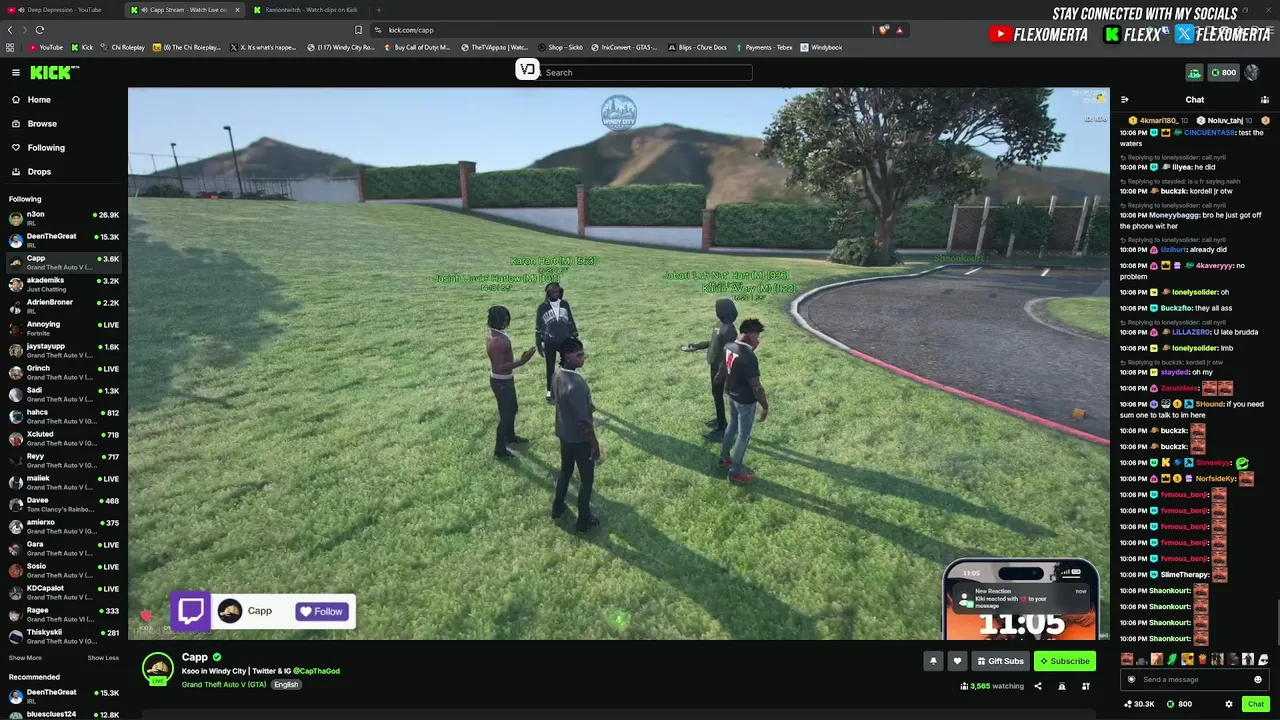1280x720 pixels.
Task: Click the 800 KICKs balance below chat
Action: 1179,704
